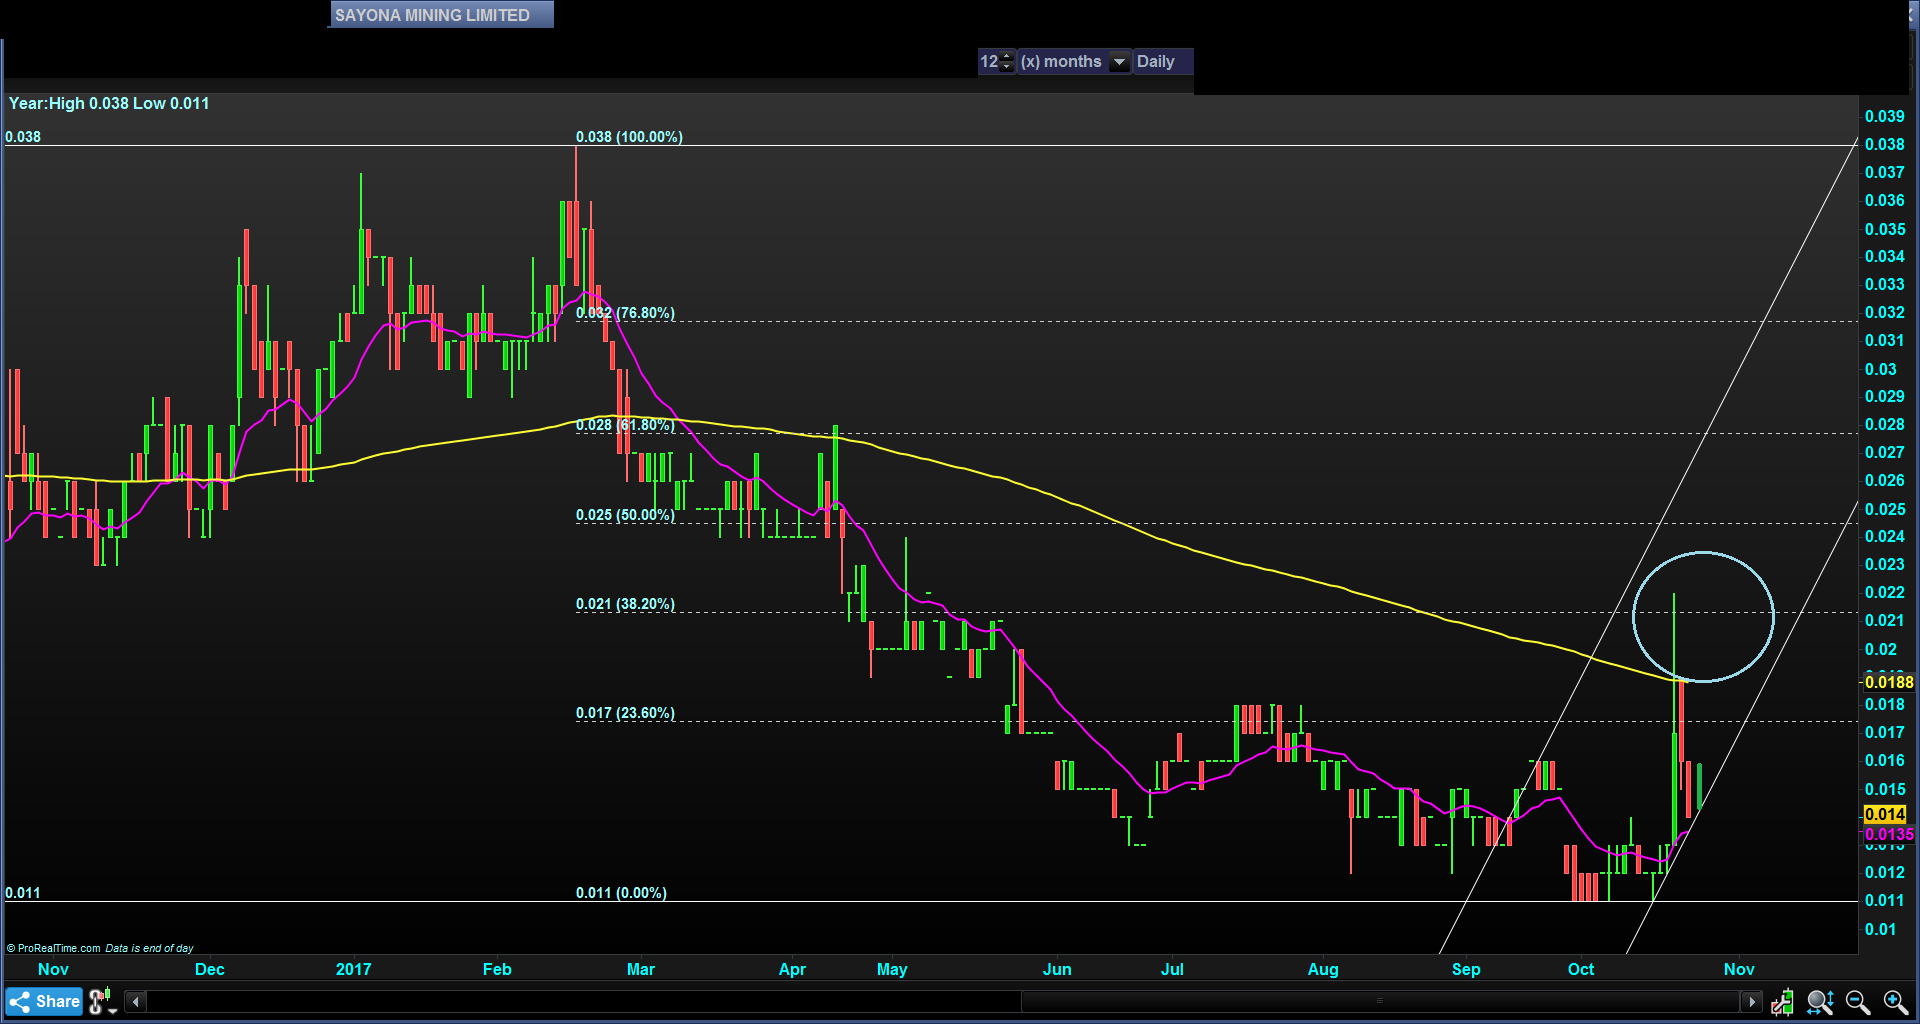Click the 0.021 (38.20%) Fibonacci label
This screenshot has height=1024, width=1920.
click(x=625, y=604)
